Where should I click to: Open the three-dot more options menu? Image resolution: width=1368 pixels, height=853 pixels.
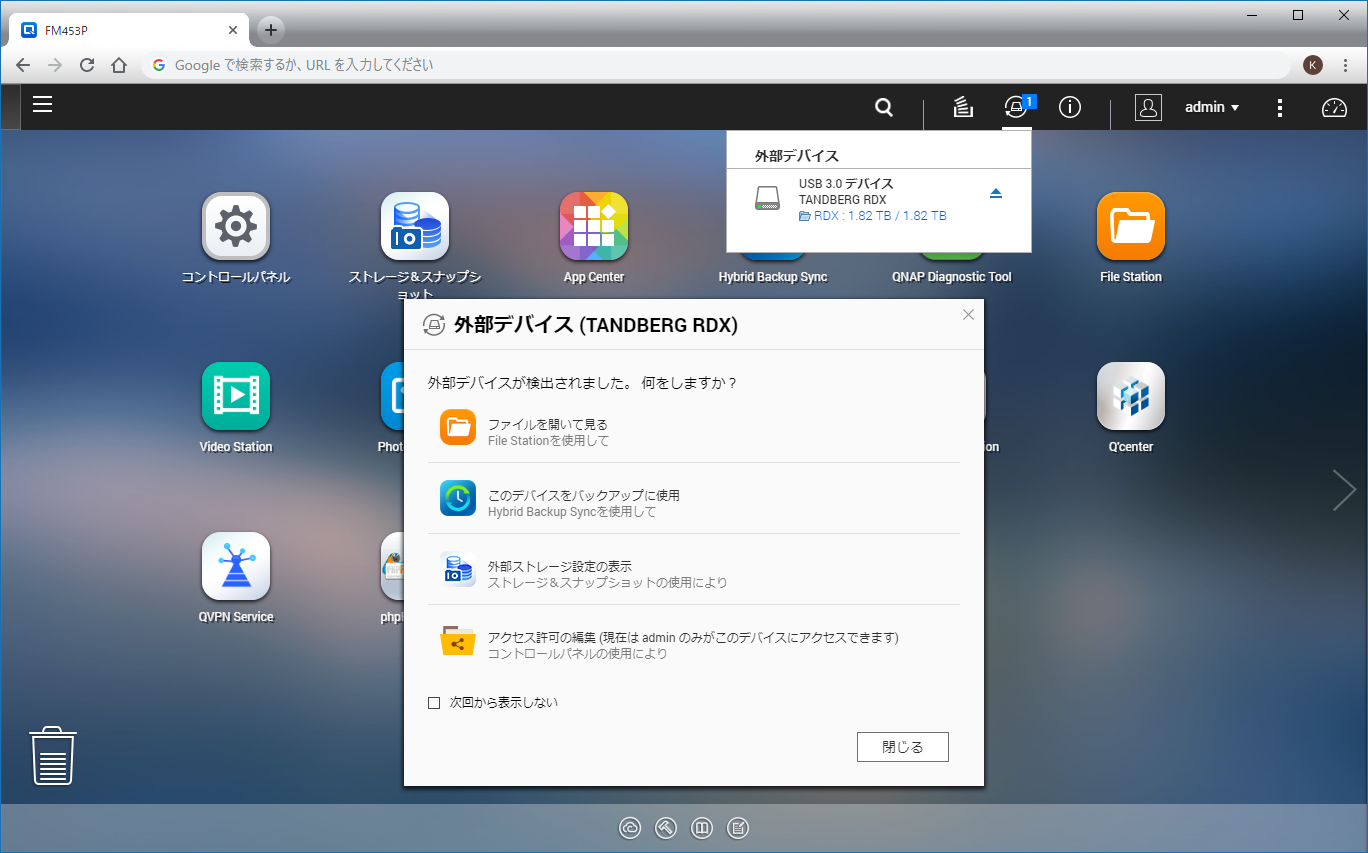[x=1280, y=108]
